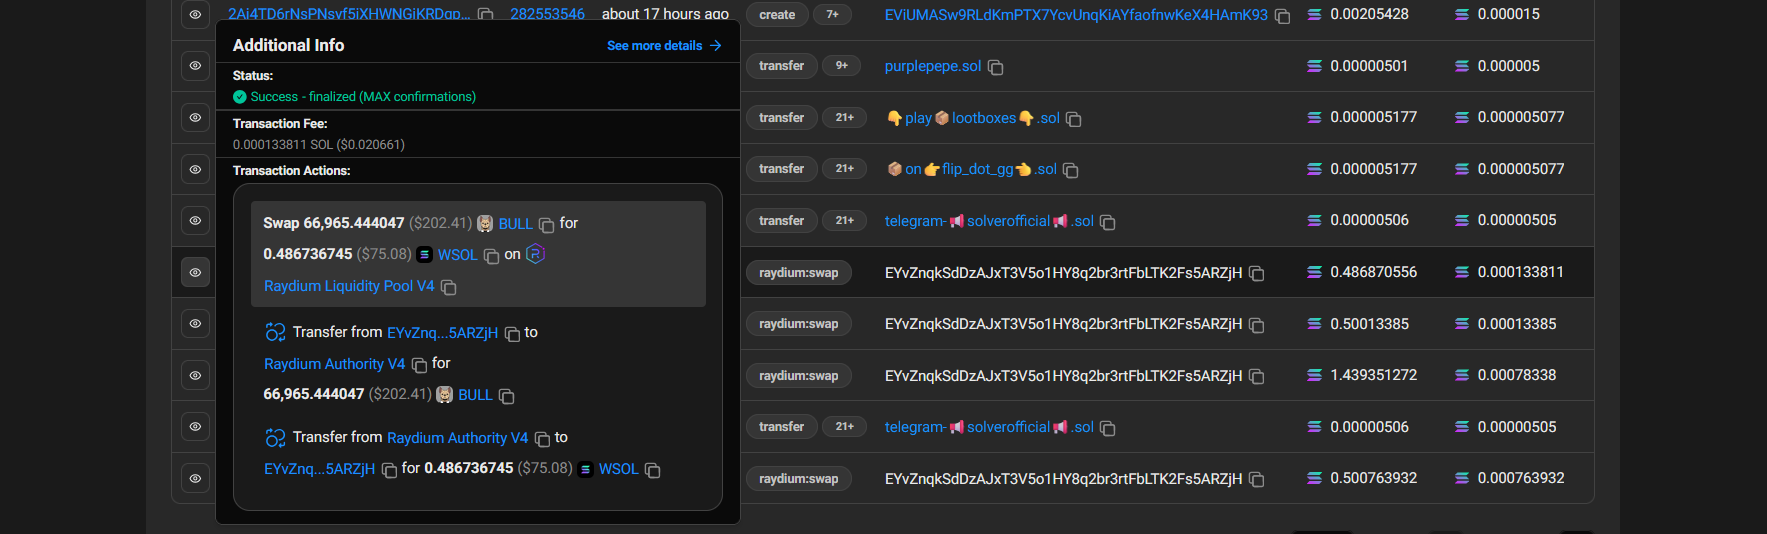Open block 282553546 link
The image size is (1767, 534).
pyautogui.click(x=547, y=14)
